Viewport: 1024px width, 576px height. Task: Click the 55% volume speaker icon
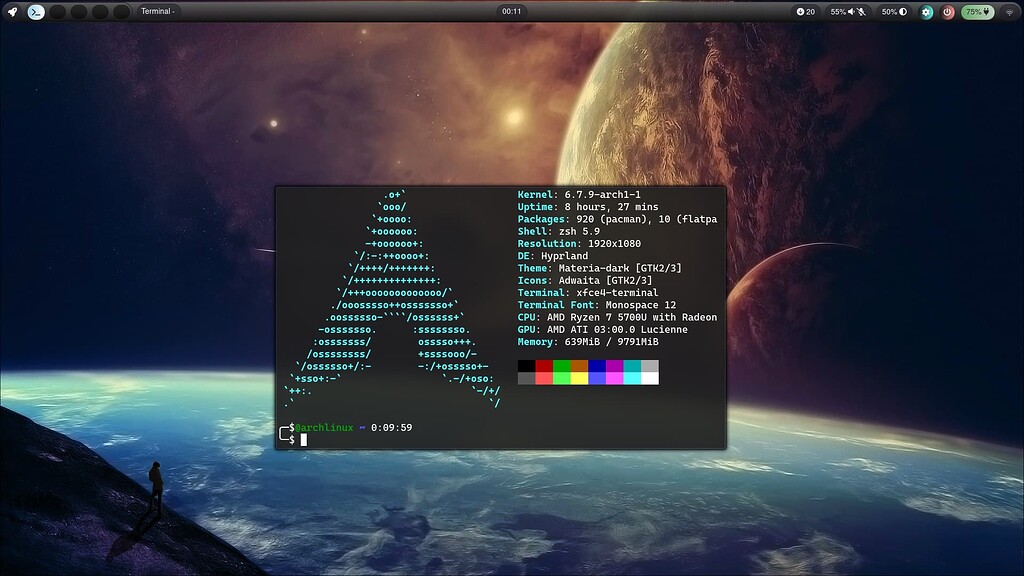pos(851,12)
